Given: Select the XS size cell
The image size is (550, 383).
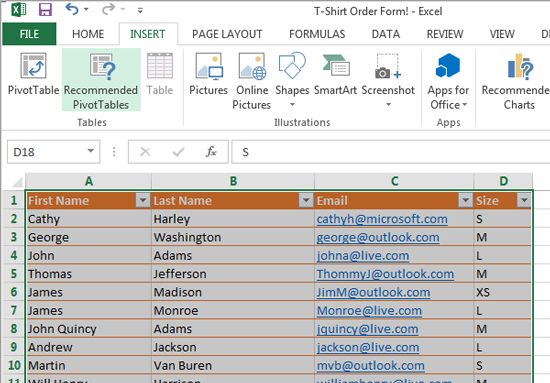Looking at the screenshot, I should click(502, 292).
